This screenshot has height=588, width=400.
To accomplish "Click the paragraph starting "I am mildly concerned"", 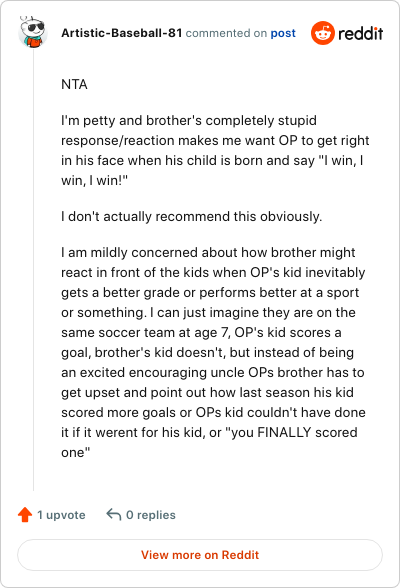I will click(x=213, y=352).
